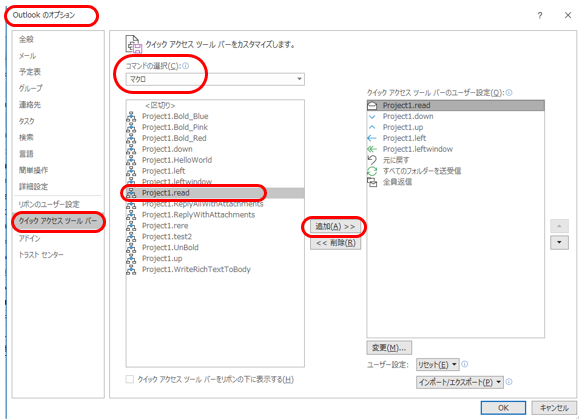This screenshot has height=420, width=579.
Task: Open the 連絡先 options category
Action: click(30, 105)
